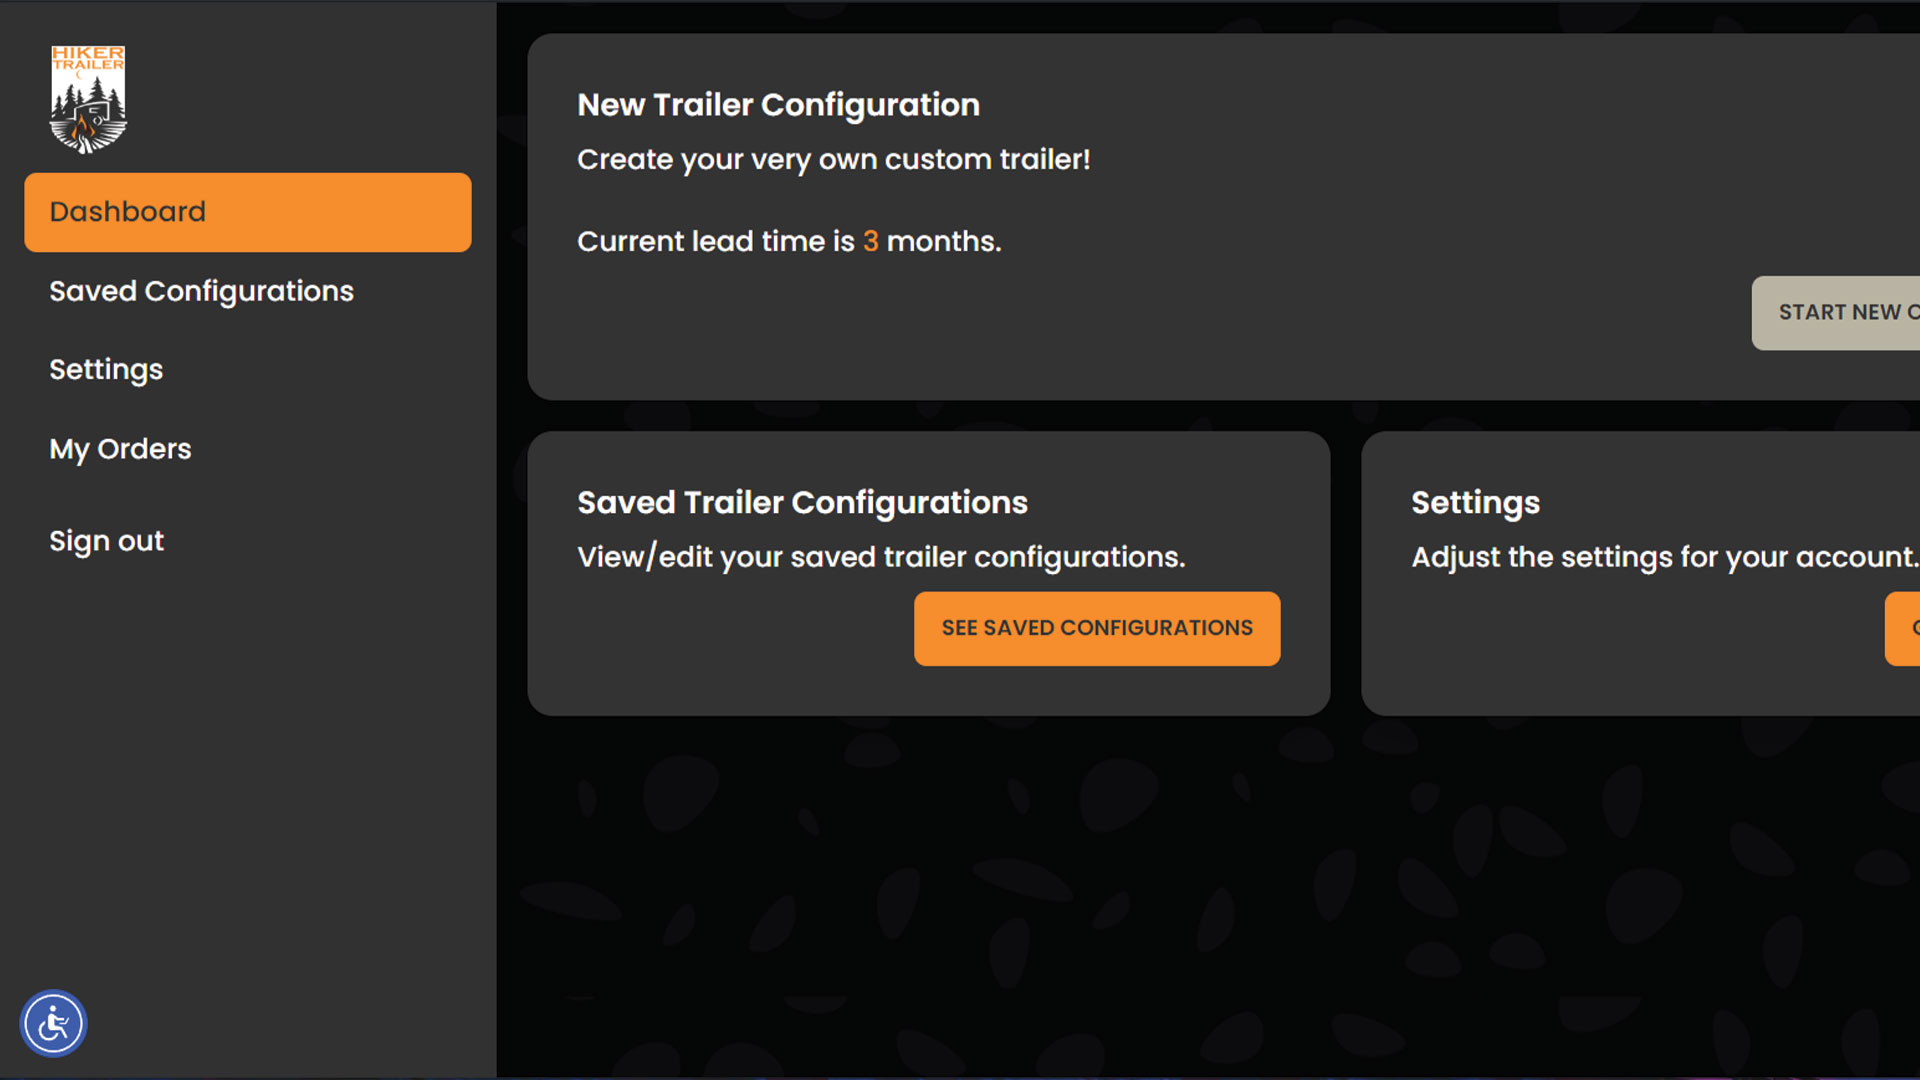This screenshot has height=1080, width=1920.
Task: Click the orange button in Settings card
Action: [1903, 628]
